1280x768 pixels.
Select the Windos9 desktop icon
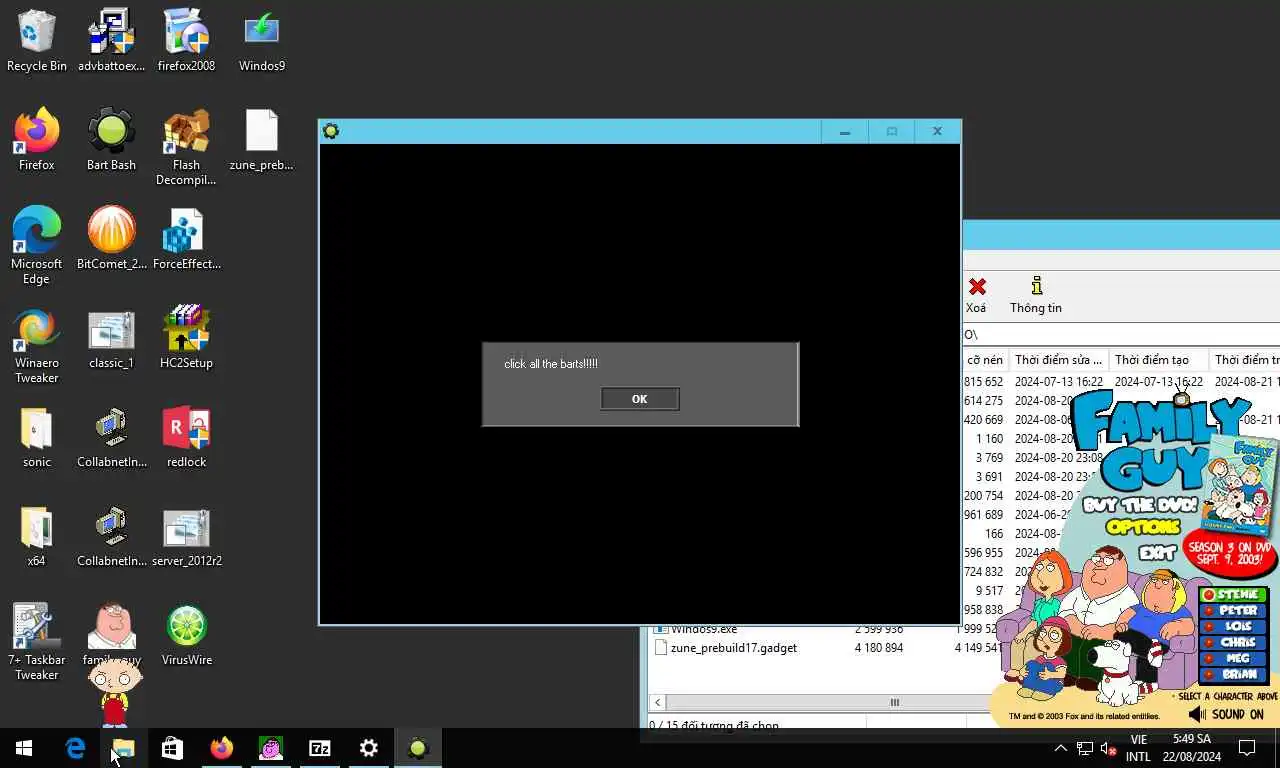pos(262,42)
